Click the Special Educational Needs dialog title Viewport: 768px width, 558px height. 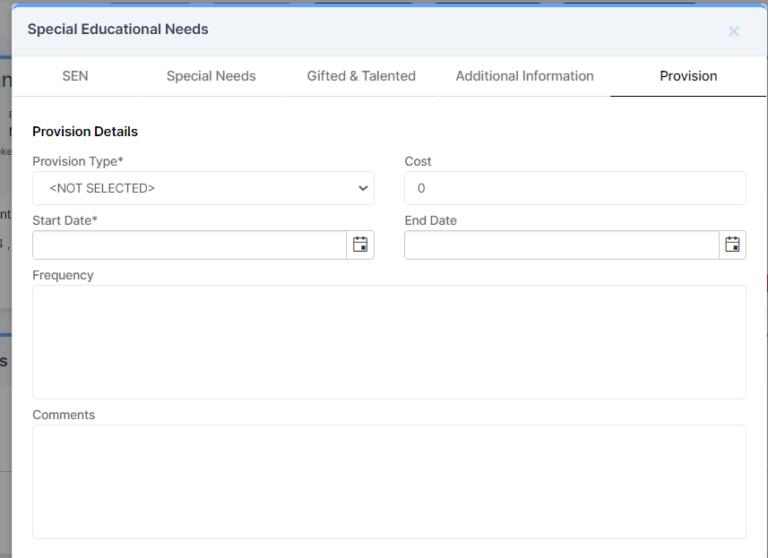[118, 29]
